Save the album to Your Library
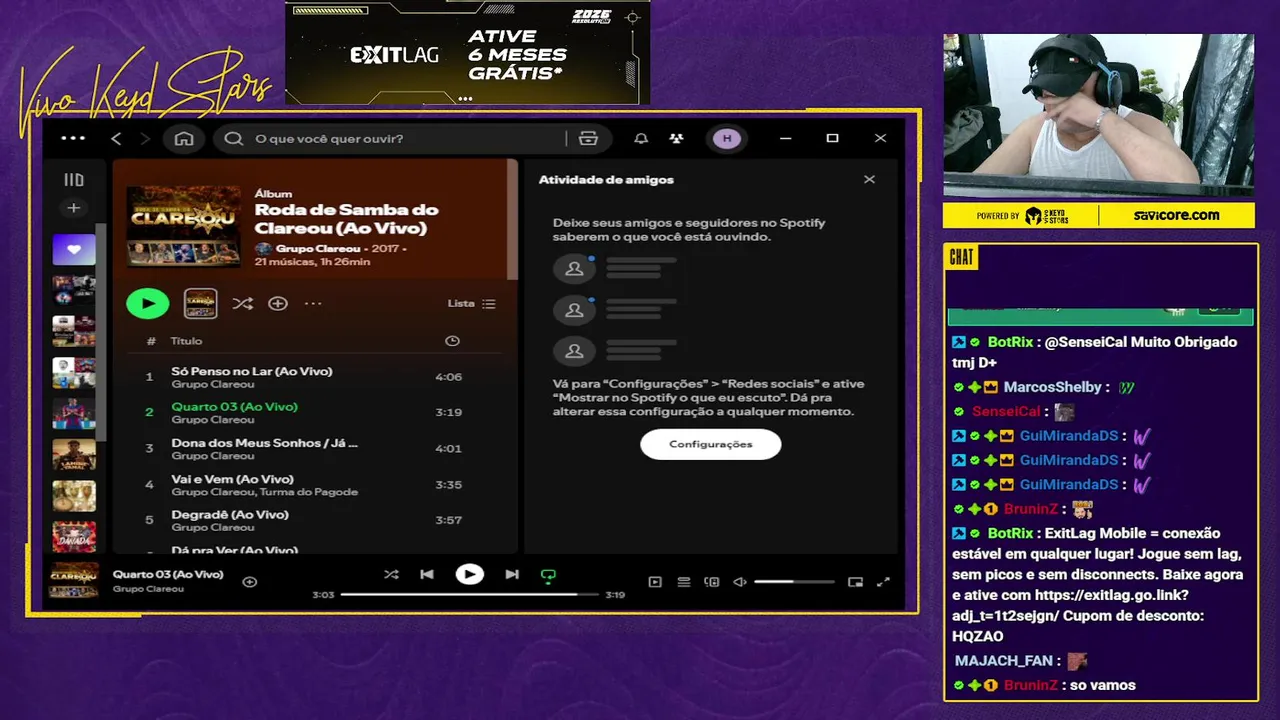The height and width of the screenshot is (720, 1280). 278,303
